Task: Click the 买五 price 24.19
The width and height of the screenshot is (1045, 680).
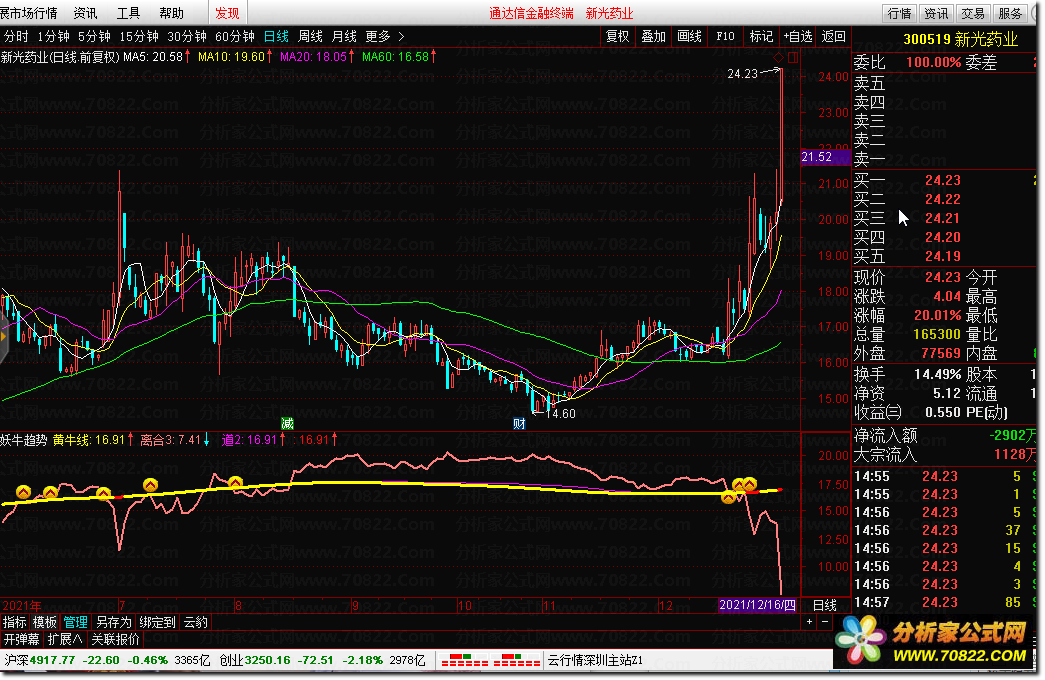Action: pos(942,256)
